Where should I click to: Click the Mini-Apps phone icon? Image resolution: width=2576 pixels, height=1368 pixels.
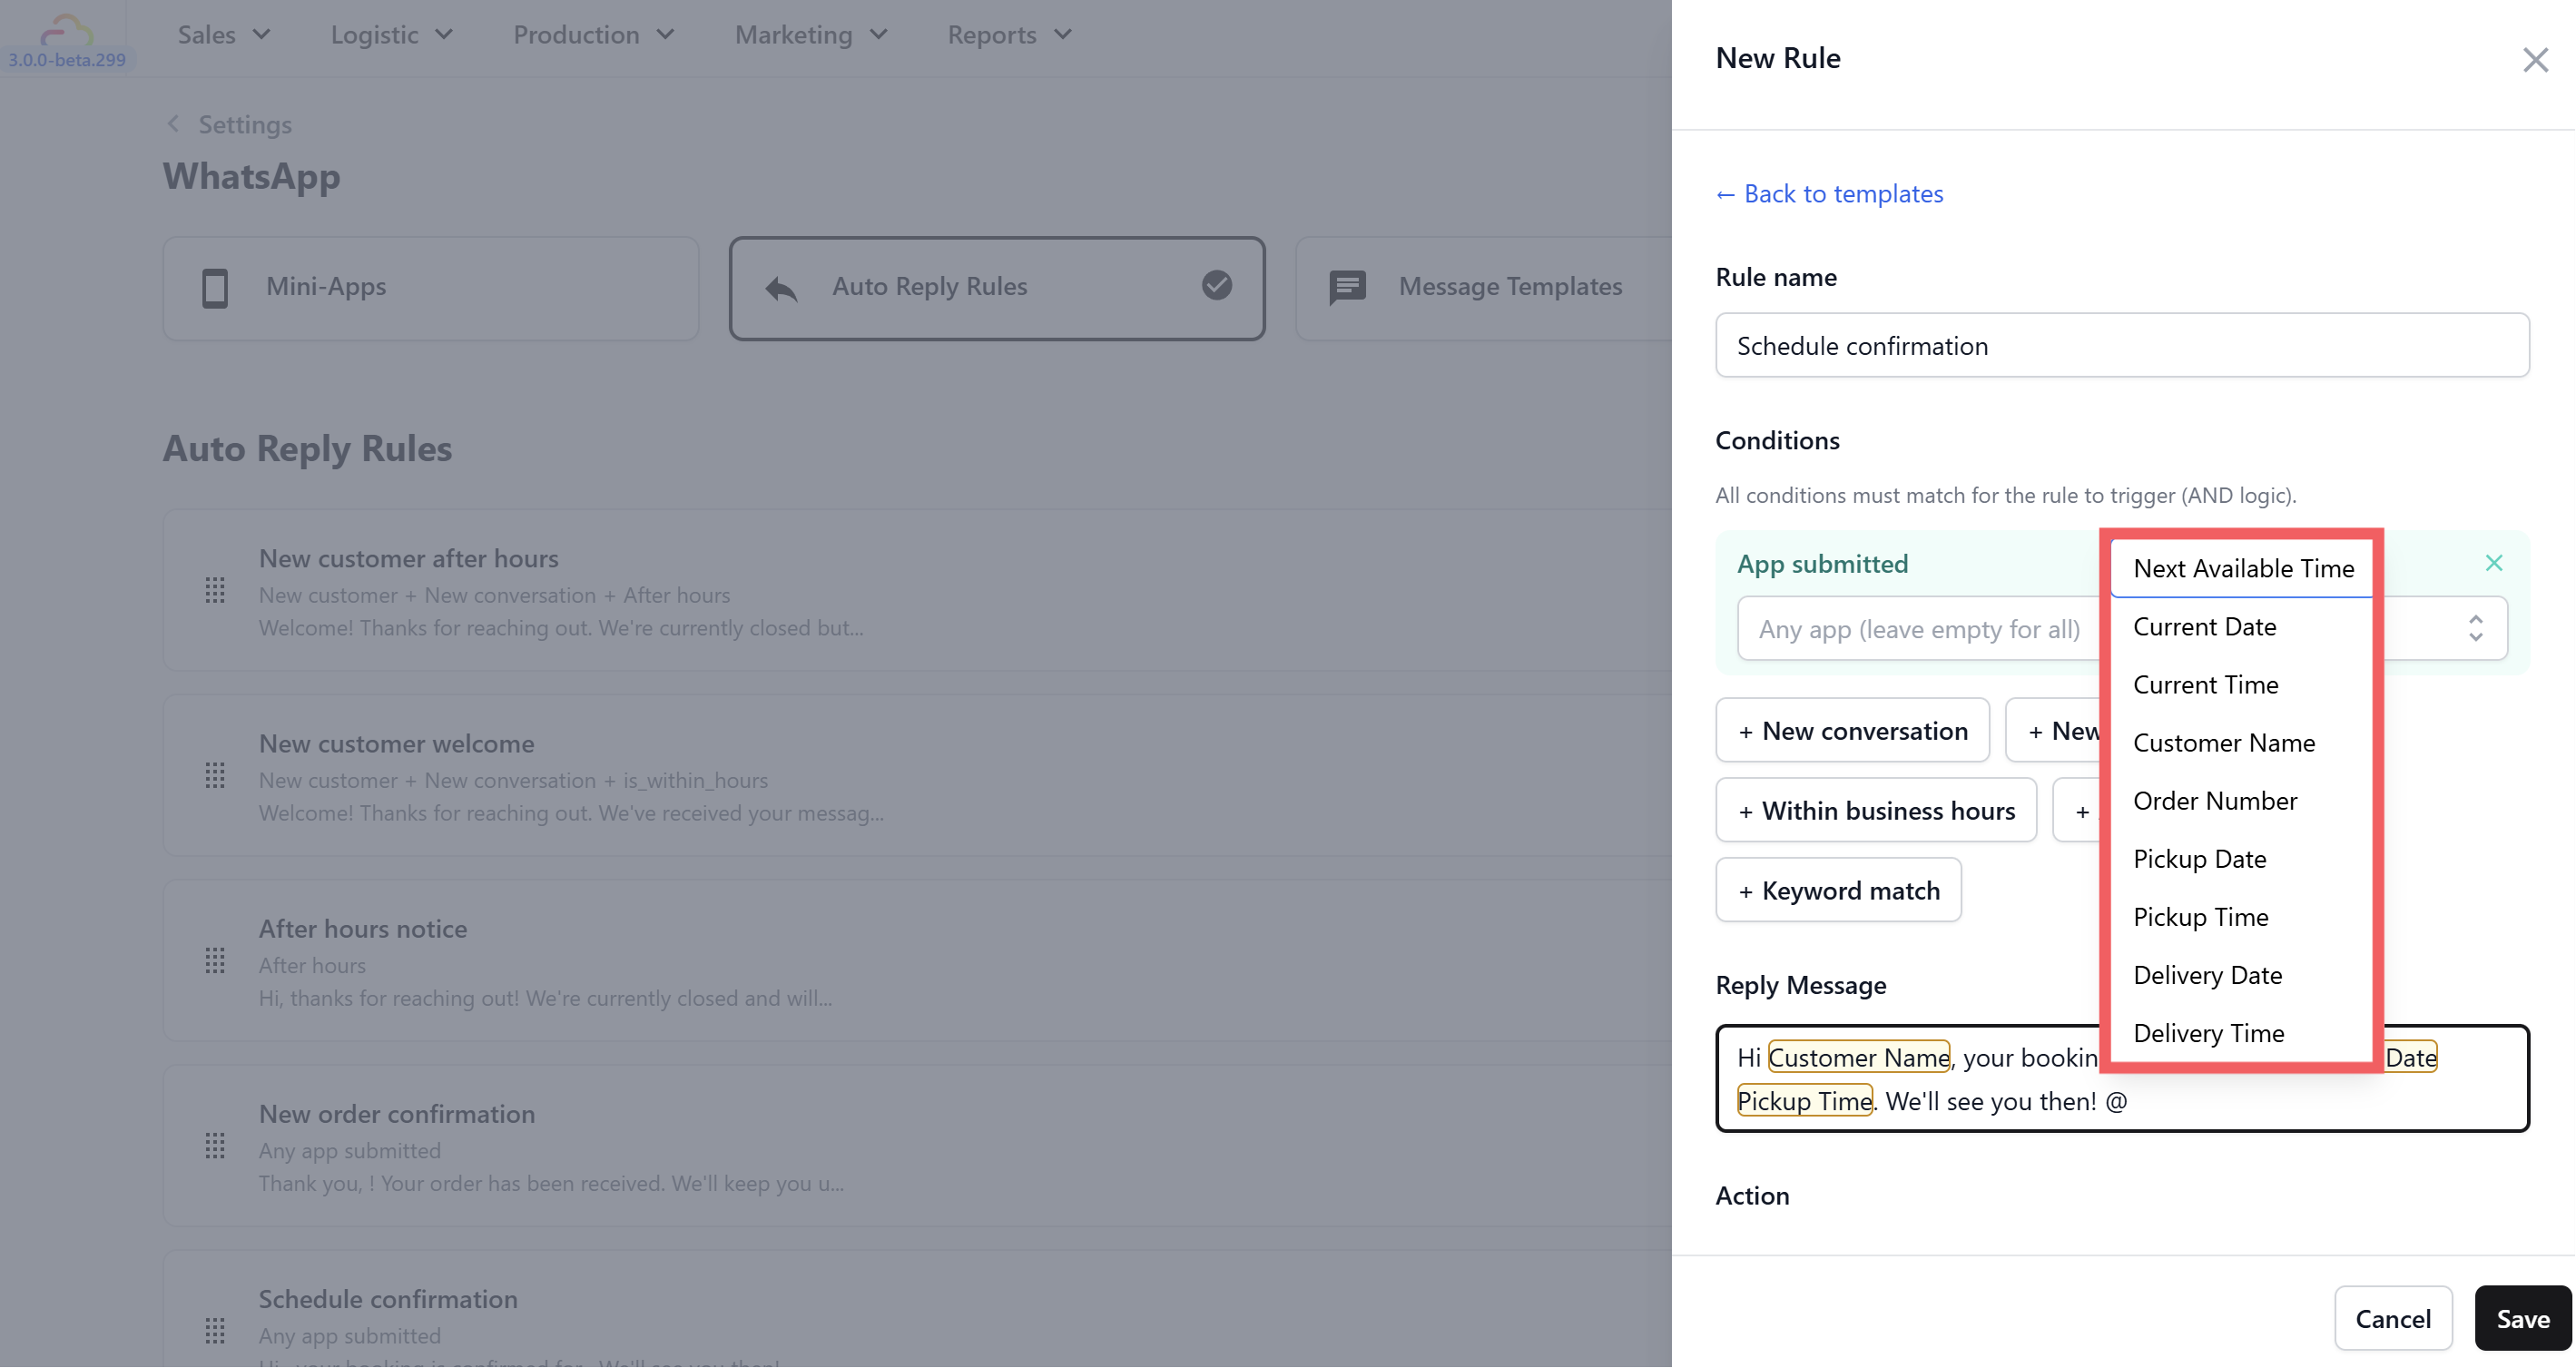215,288
